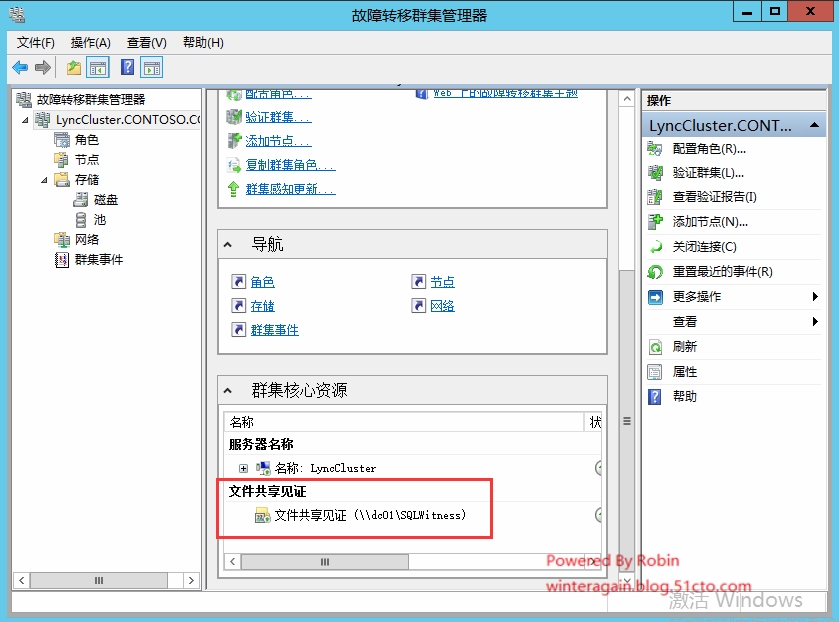Open the Help question mark toolbar icon
The height and width of the screenshot is (622, 839).
pos(127,67)
